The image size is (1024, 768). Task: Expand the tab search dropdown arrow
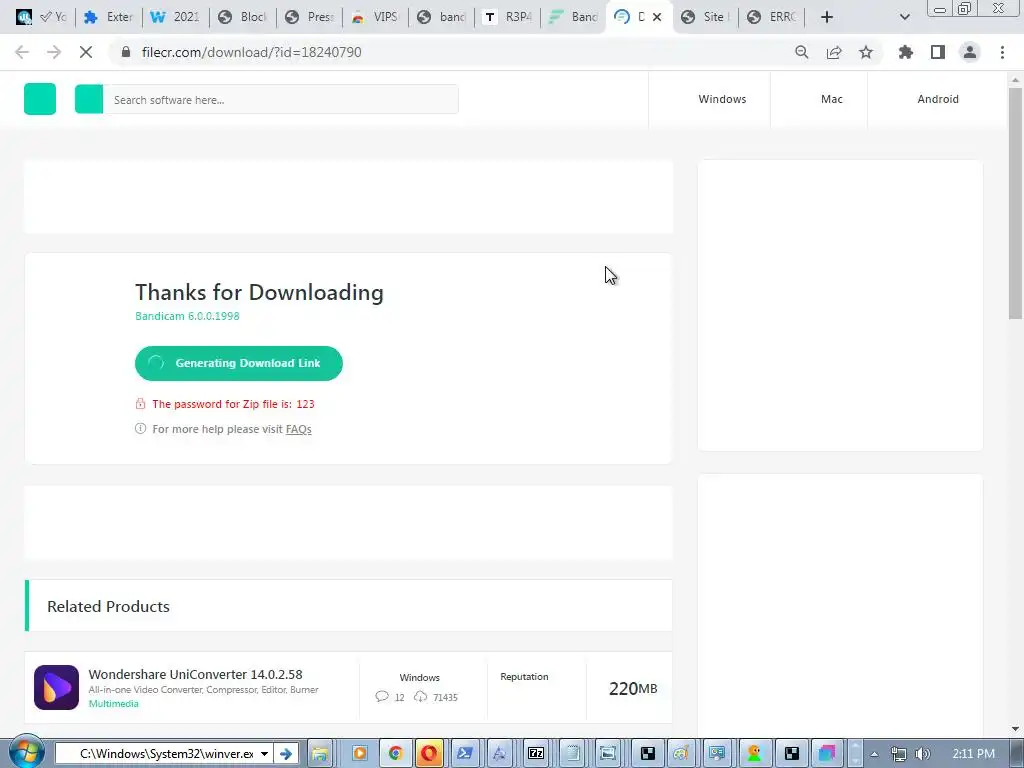pos(904,17)
